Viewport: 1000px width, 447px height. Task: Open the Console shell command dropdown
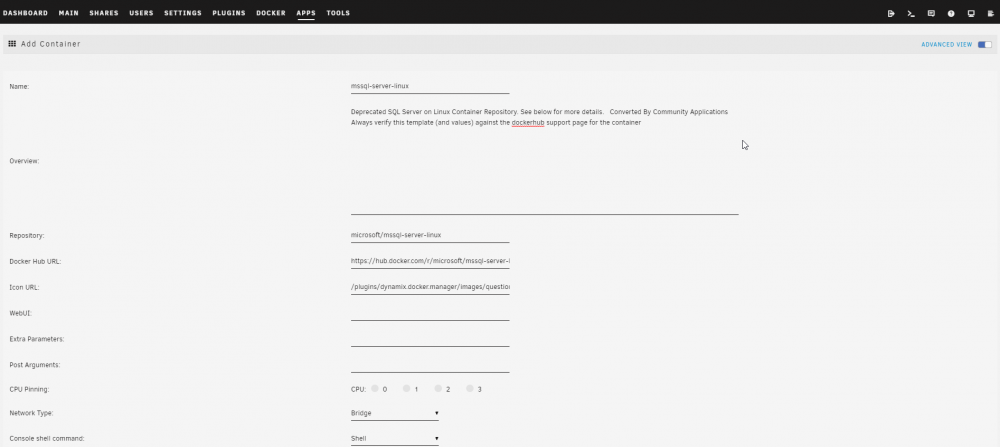pos(395,439)
